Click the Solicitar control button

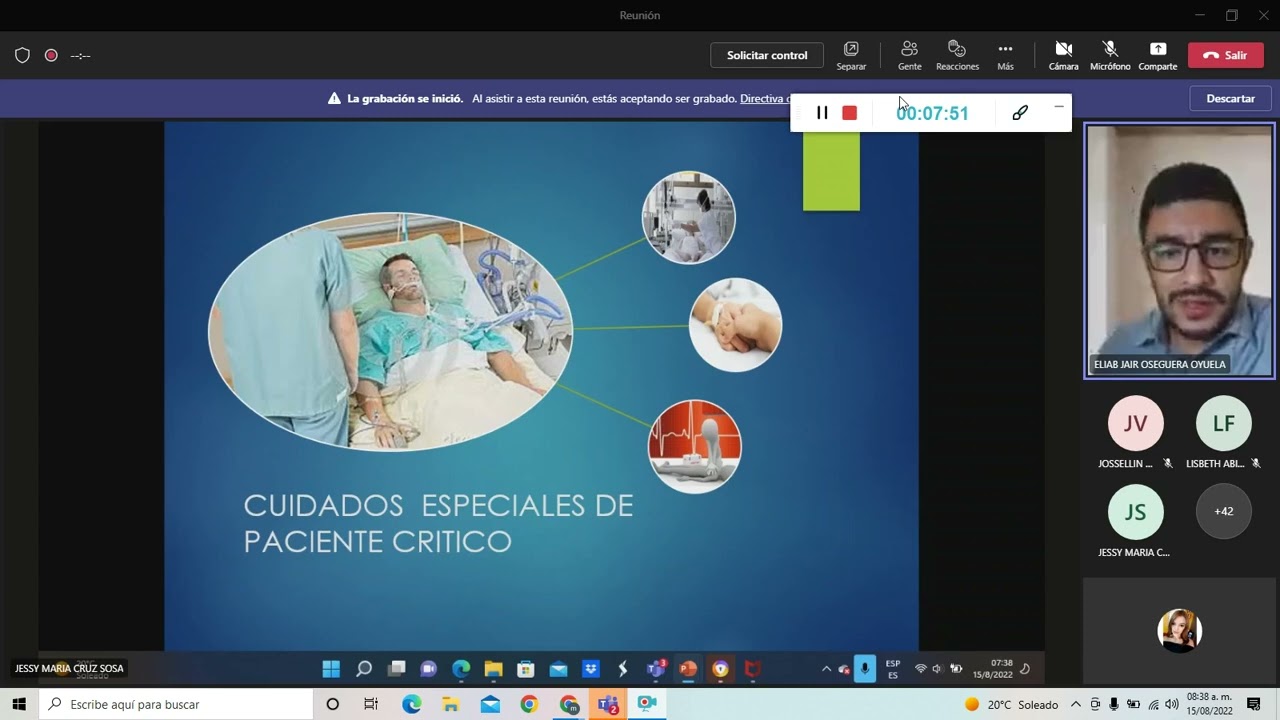click(767, 55)
